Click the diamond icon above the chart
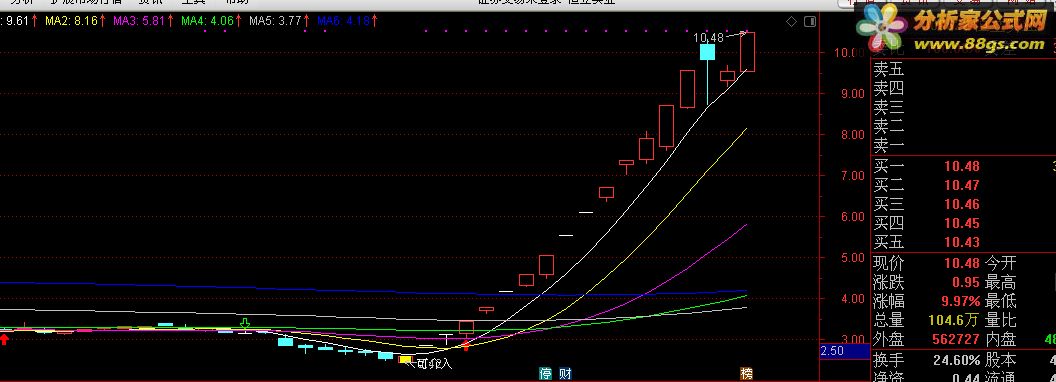The width and height of the screenshot is (1056, 382). [791, 22]
